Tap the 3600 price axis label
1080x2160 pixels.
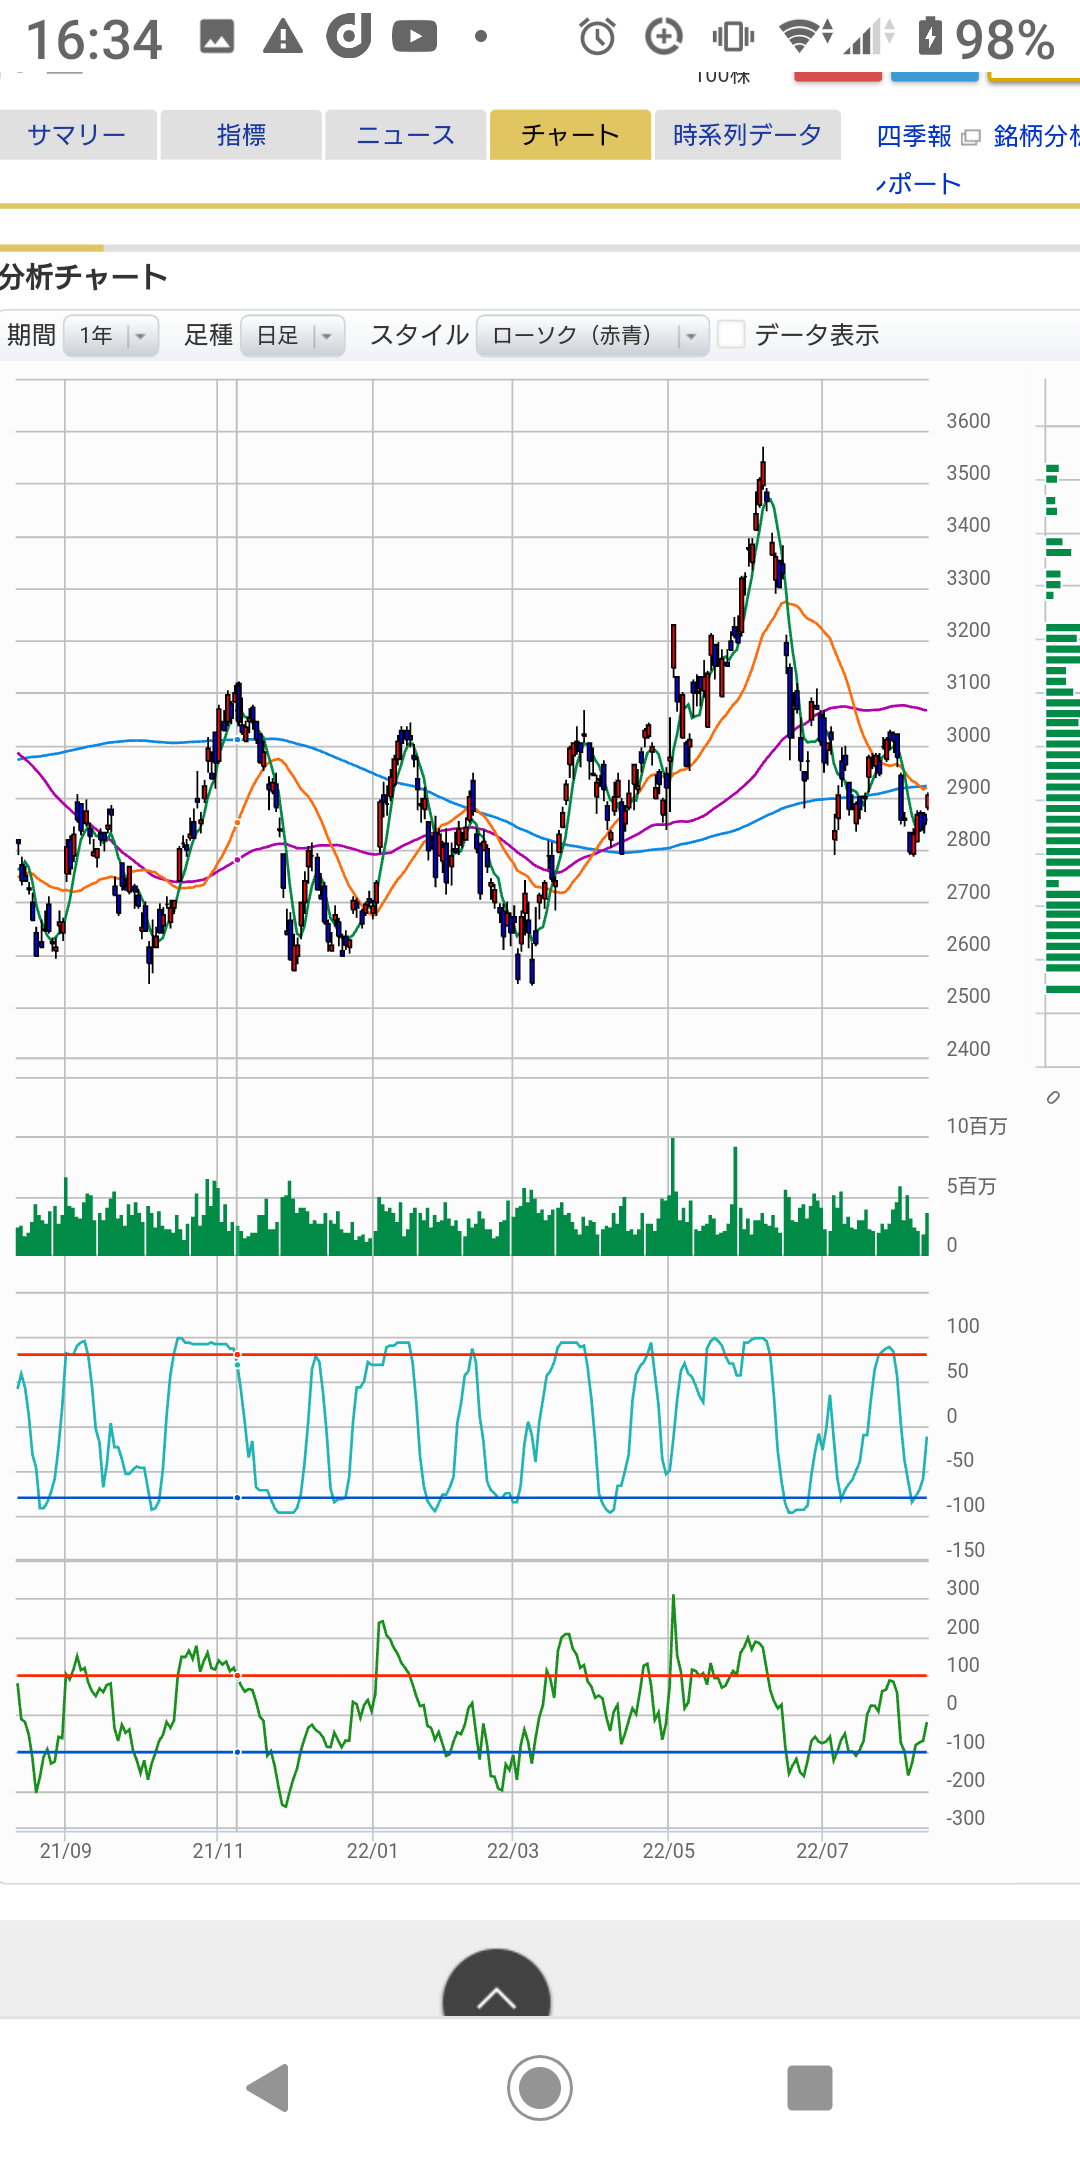pos(968,421)
